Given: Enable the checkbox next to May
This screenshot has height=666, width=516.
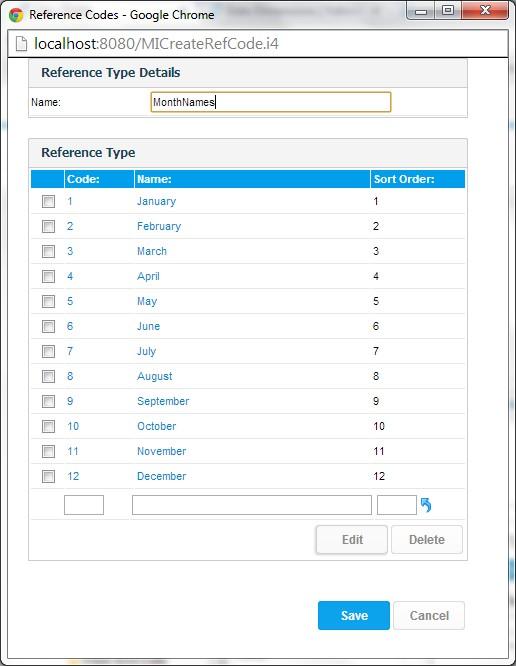Looking at the screenshot, I should [48, 301].
